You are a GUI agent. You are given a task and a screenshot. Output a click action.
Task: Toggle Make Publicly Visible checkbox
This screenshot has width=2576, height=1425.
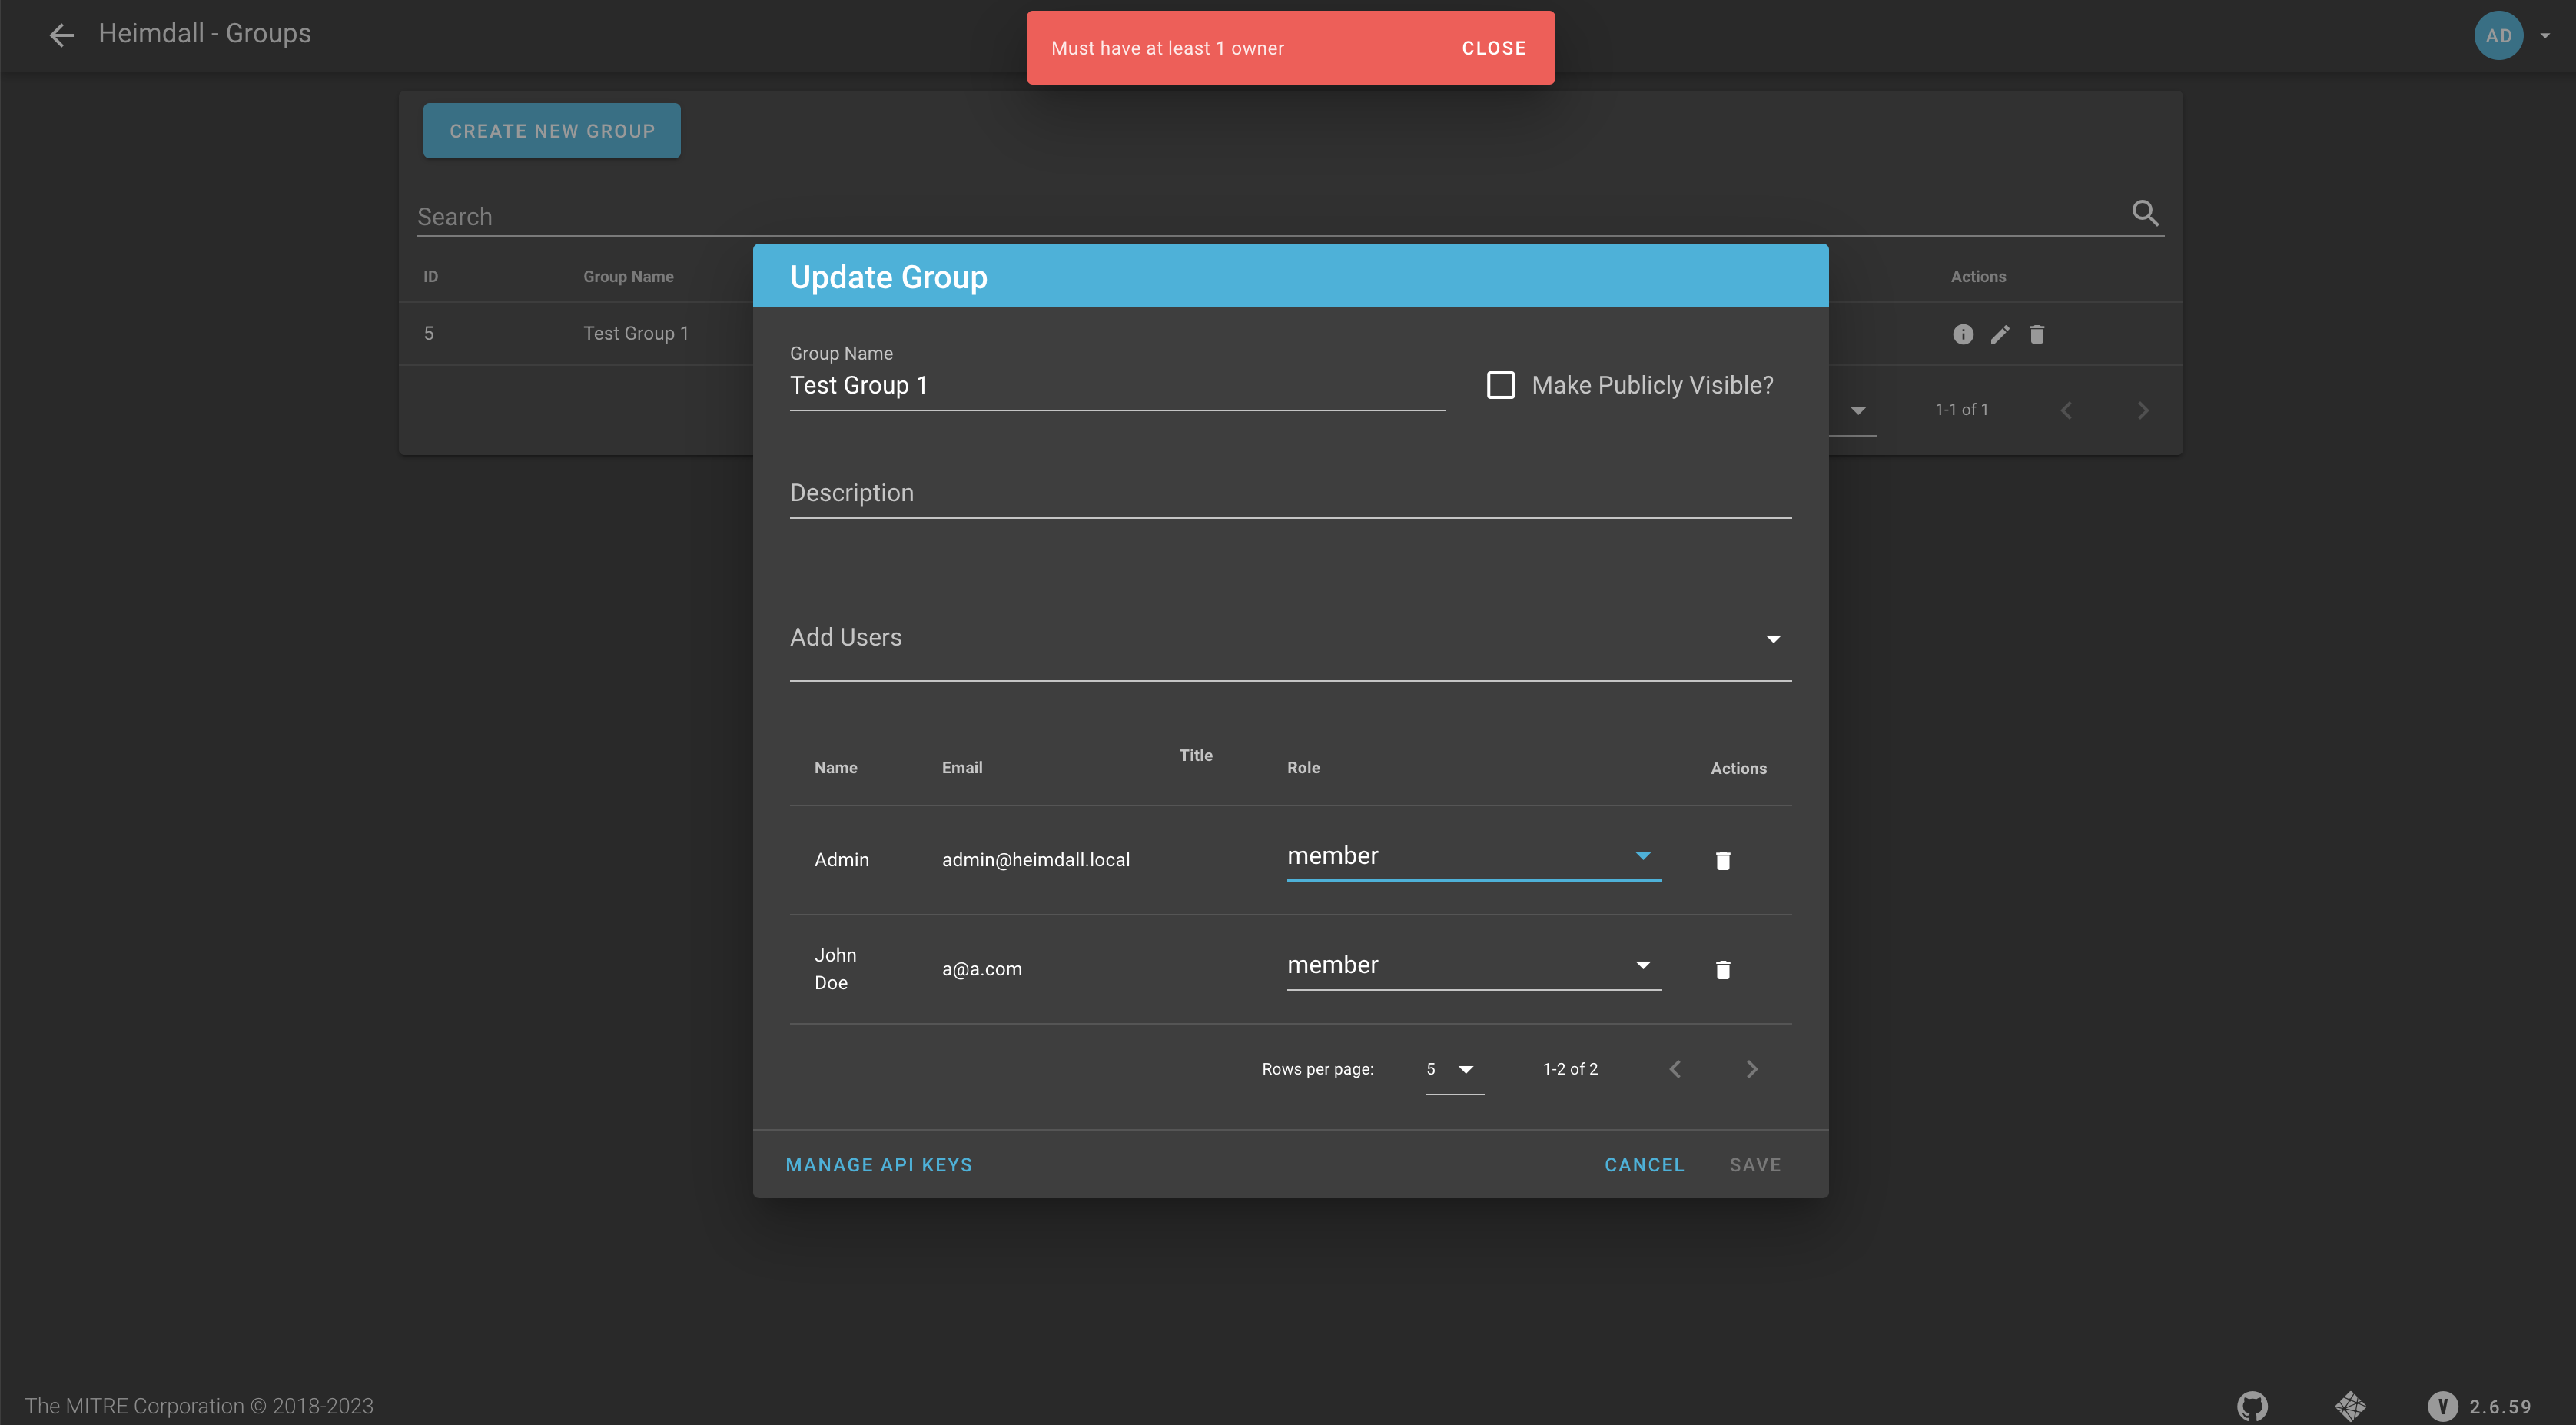tap(1500, 385)
